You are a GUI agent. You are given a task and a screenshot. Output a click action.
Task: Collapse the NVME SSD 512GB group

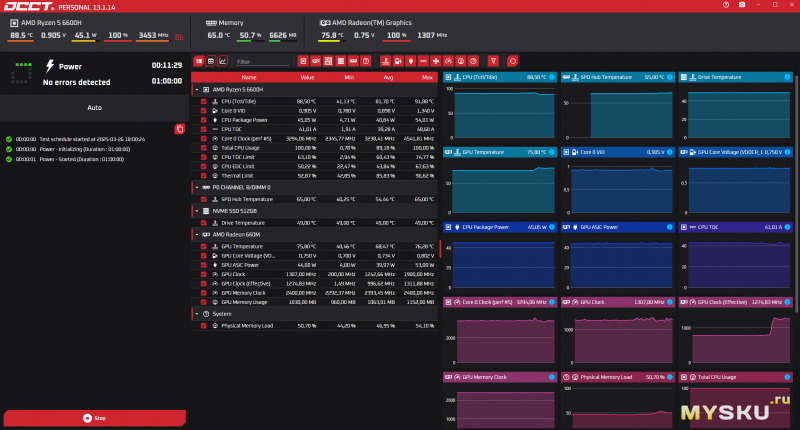click(197, 211)
